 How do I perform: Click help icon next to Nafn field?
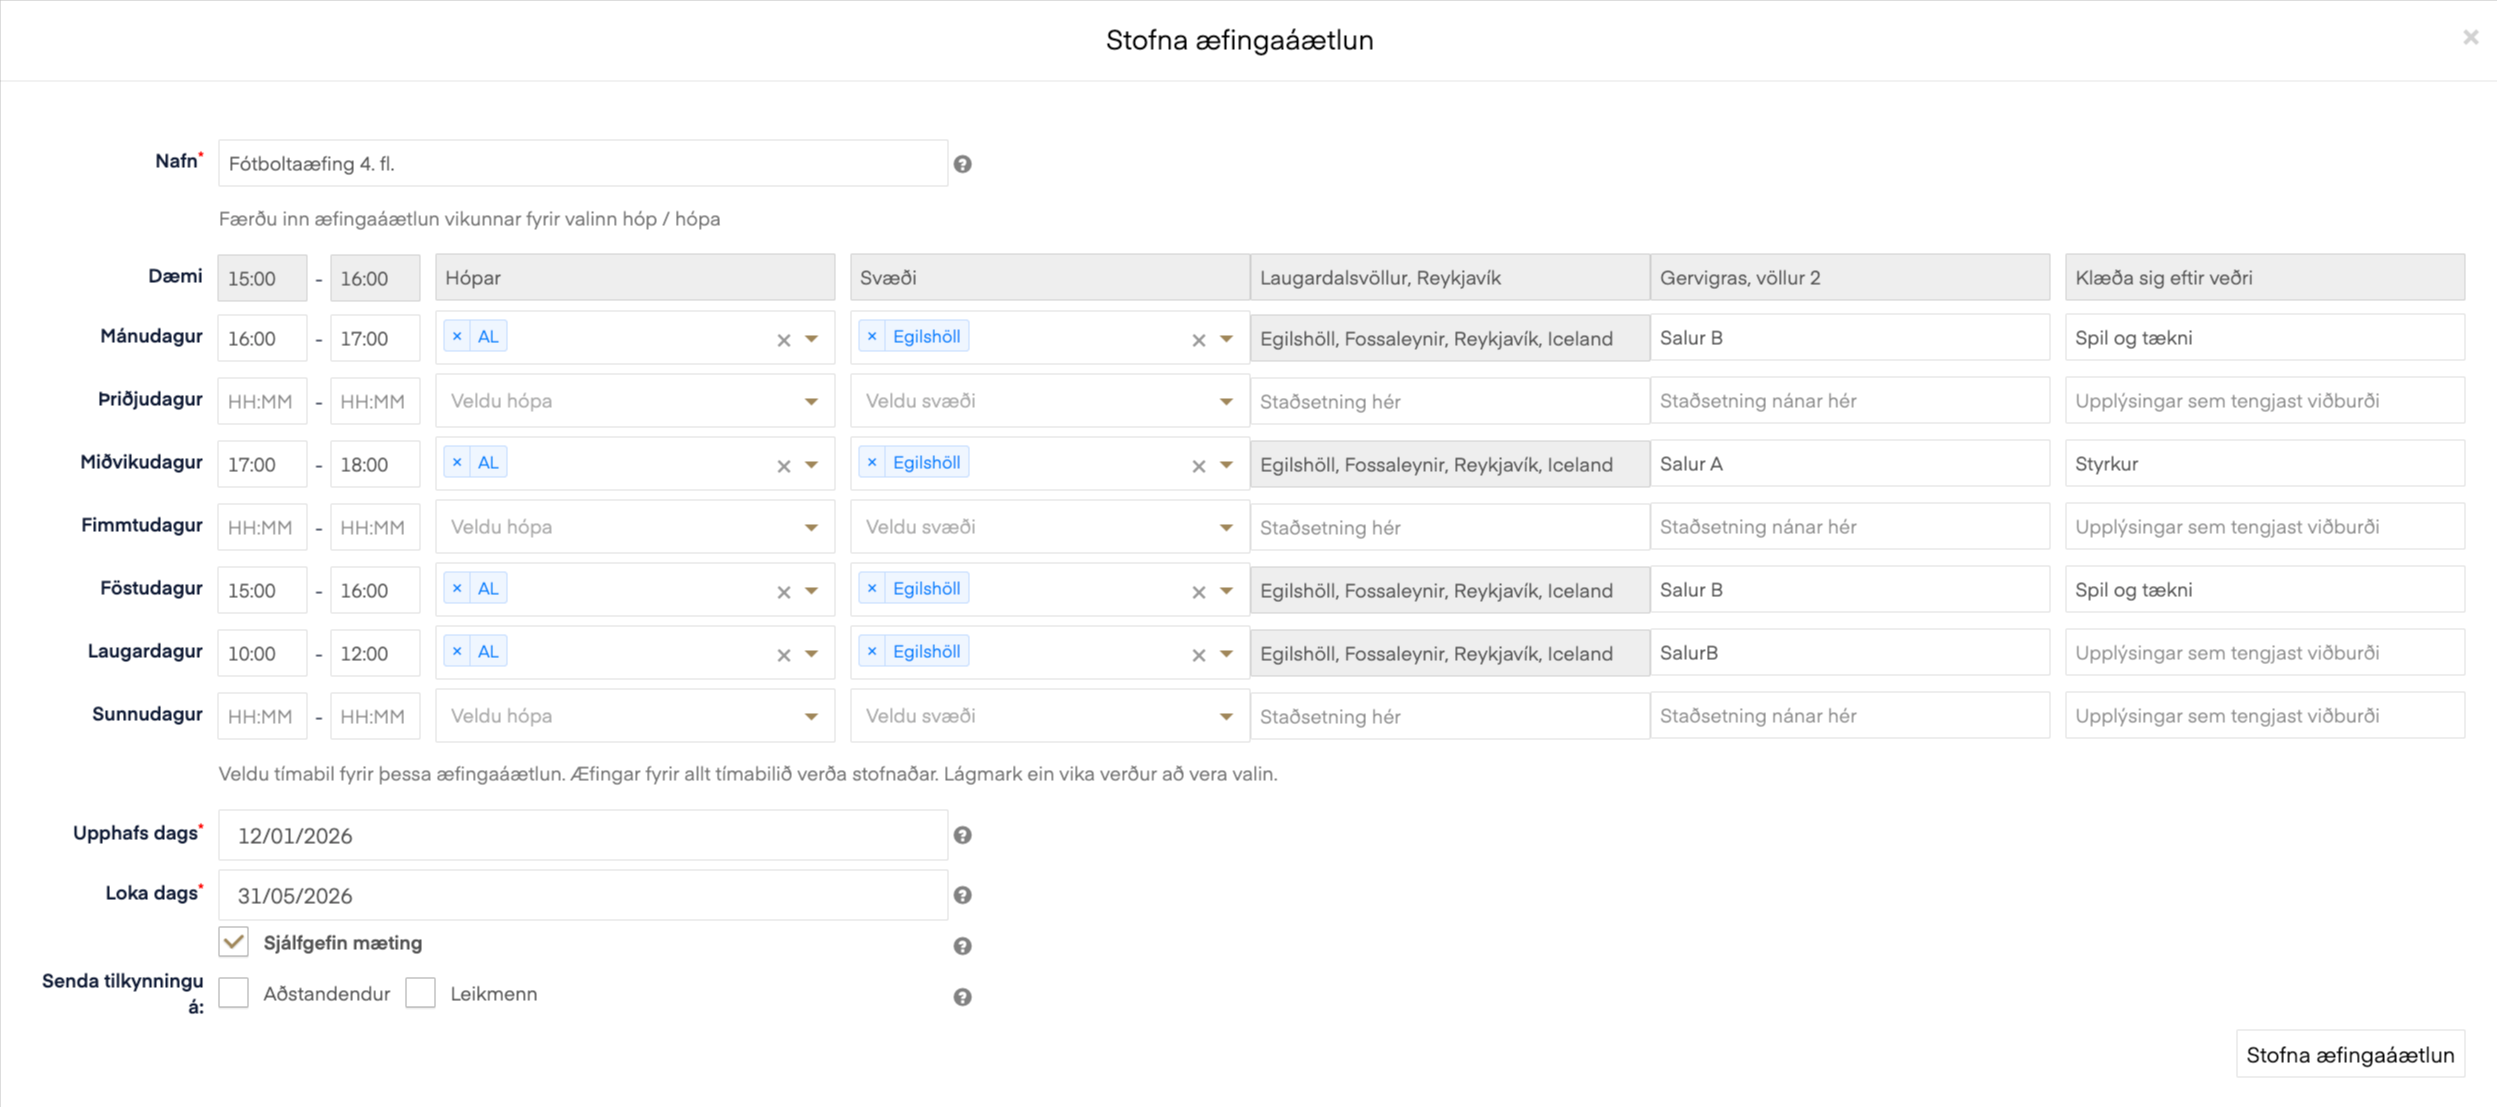pyautogui.click(x=962, y=164)
